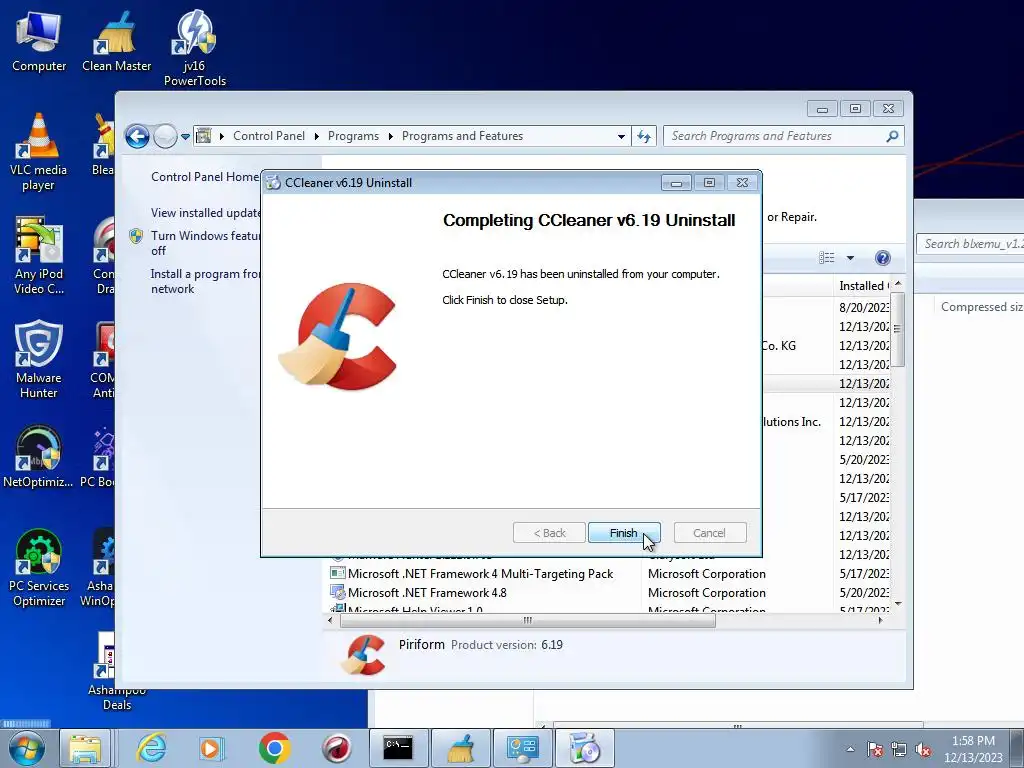
Task: Click the Search blxemu field in the rear window
Action: 970,244
